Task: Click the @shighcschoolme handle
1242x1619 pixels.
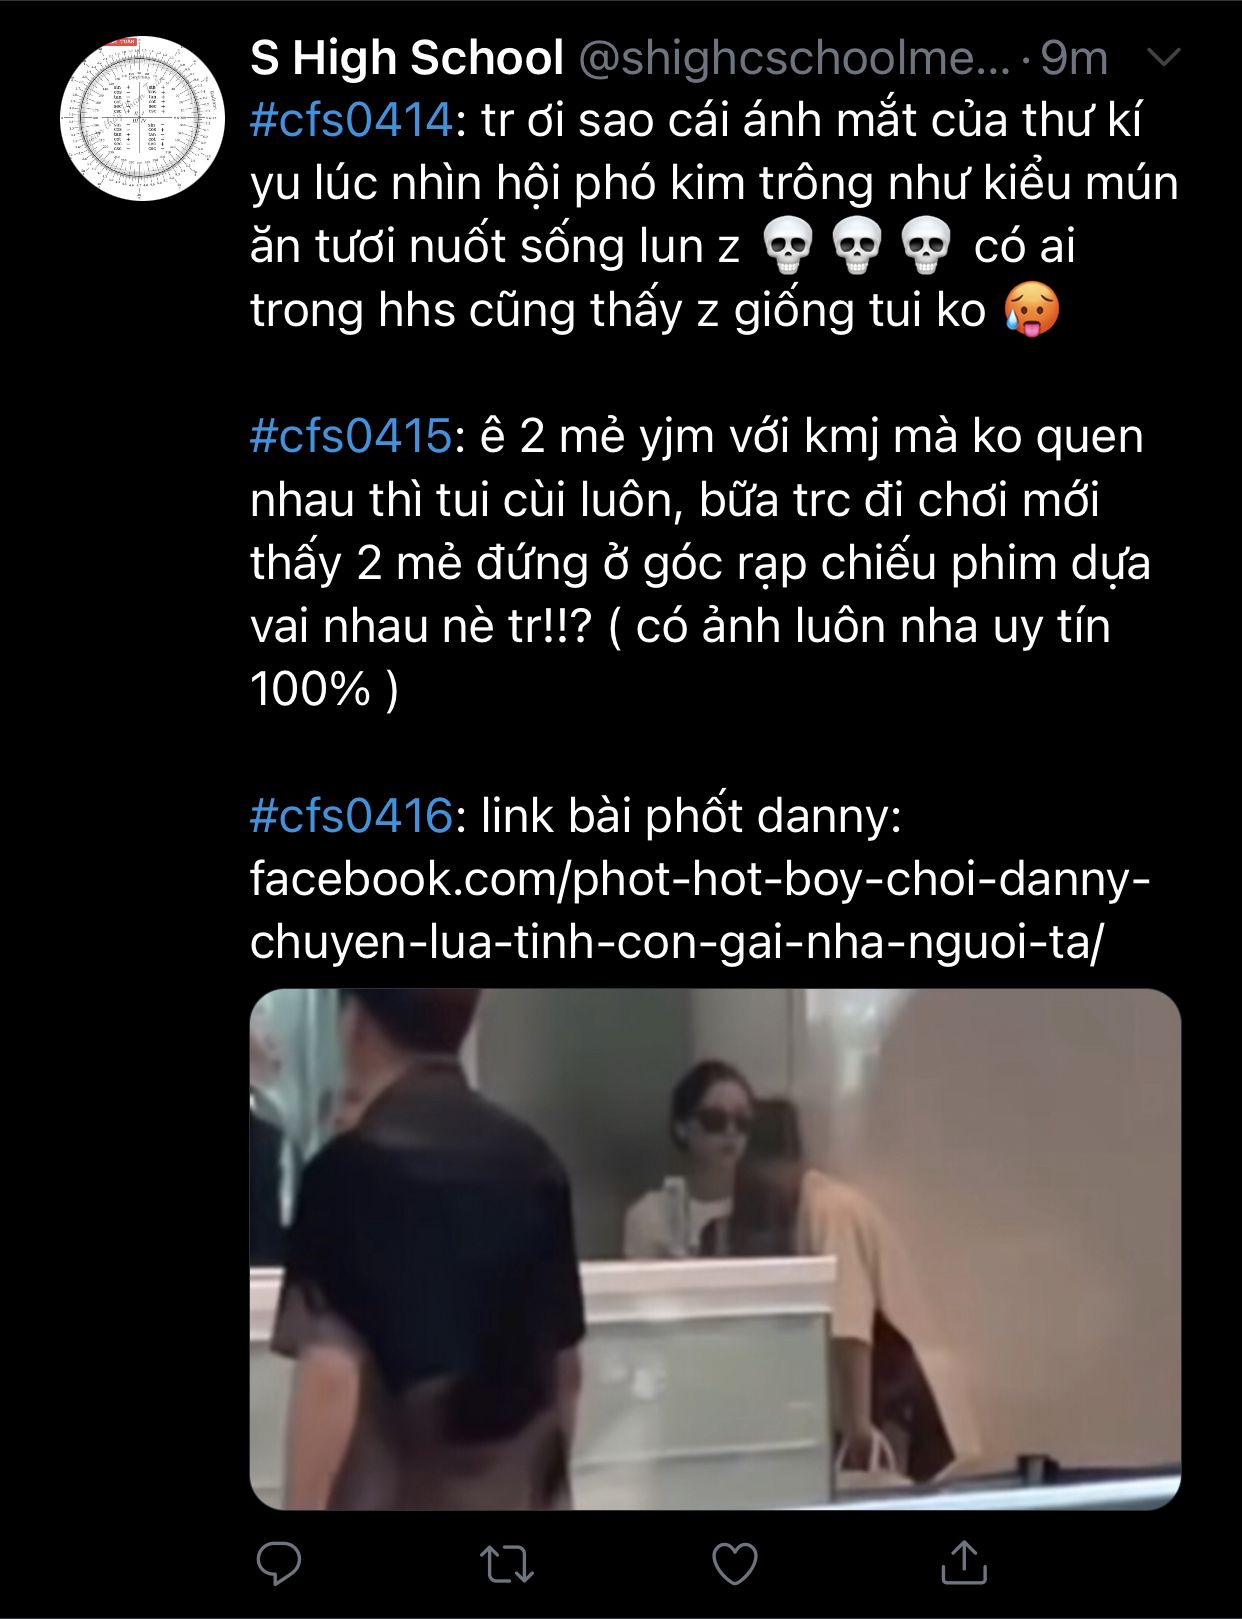Action: click(795, 59)
